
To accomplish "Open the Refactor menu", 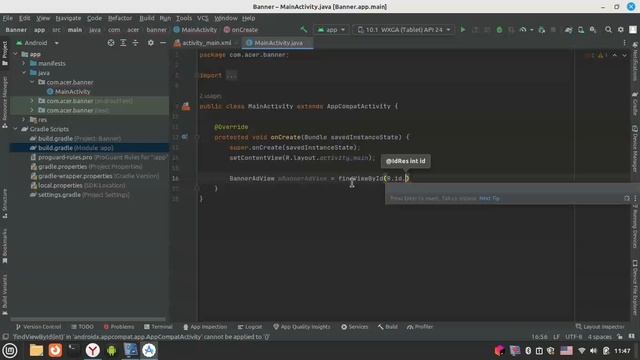I will coord(120,18).
